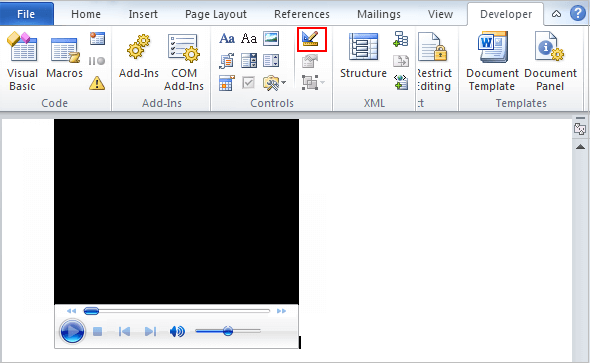590x363 pixels.
Task: Click Restrict Editing button
Action: click(434, 62)
